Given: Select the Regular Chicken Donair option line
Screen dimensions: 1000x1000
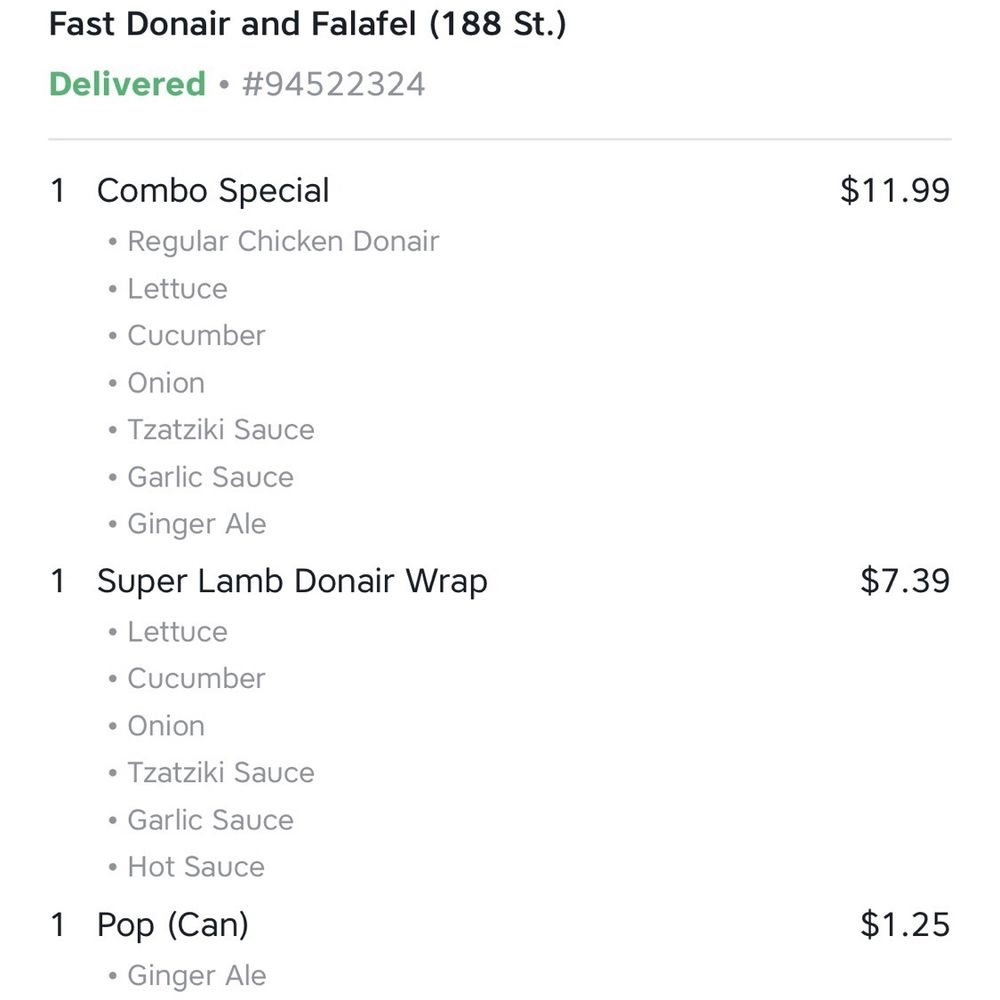Looking at the screenshot, I should coord(283,242).
